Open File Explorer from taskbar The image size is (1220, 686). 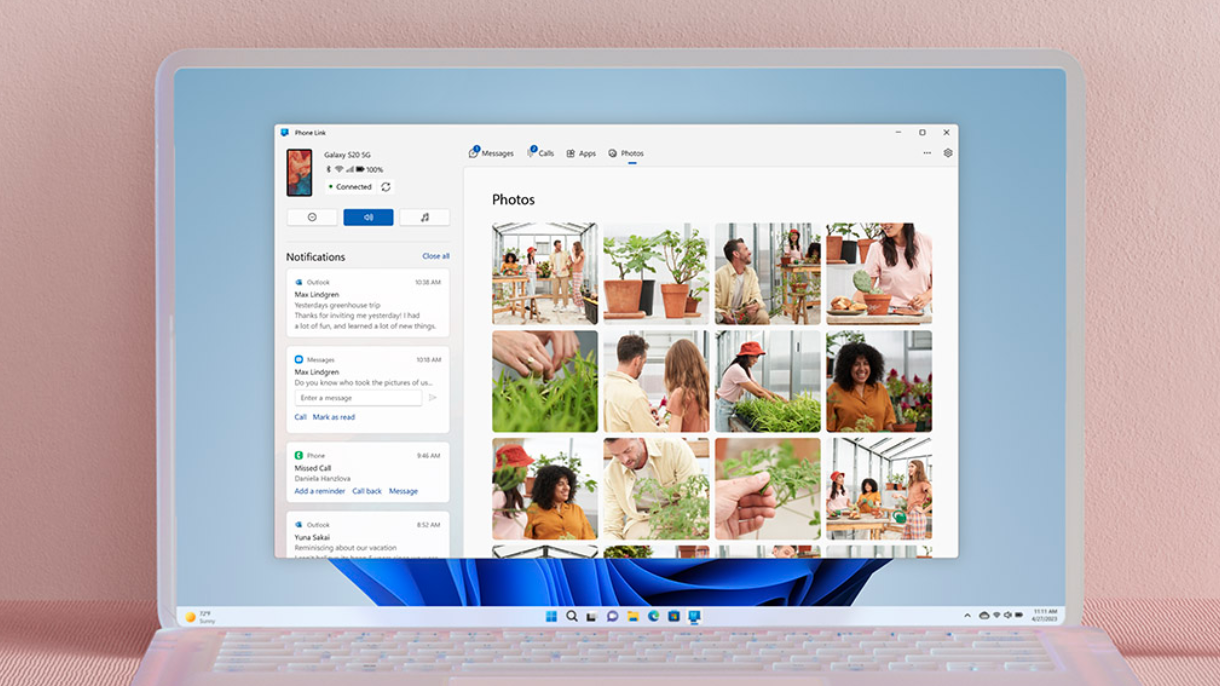[633, 617]
